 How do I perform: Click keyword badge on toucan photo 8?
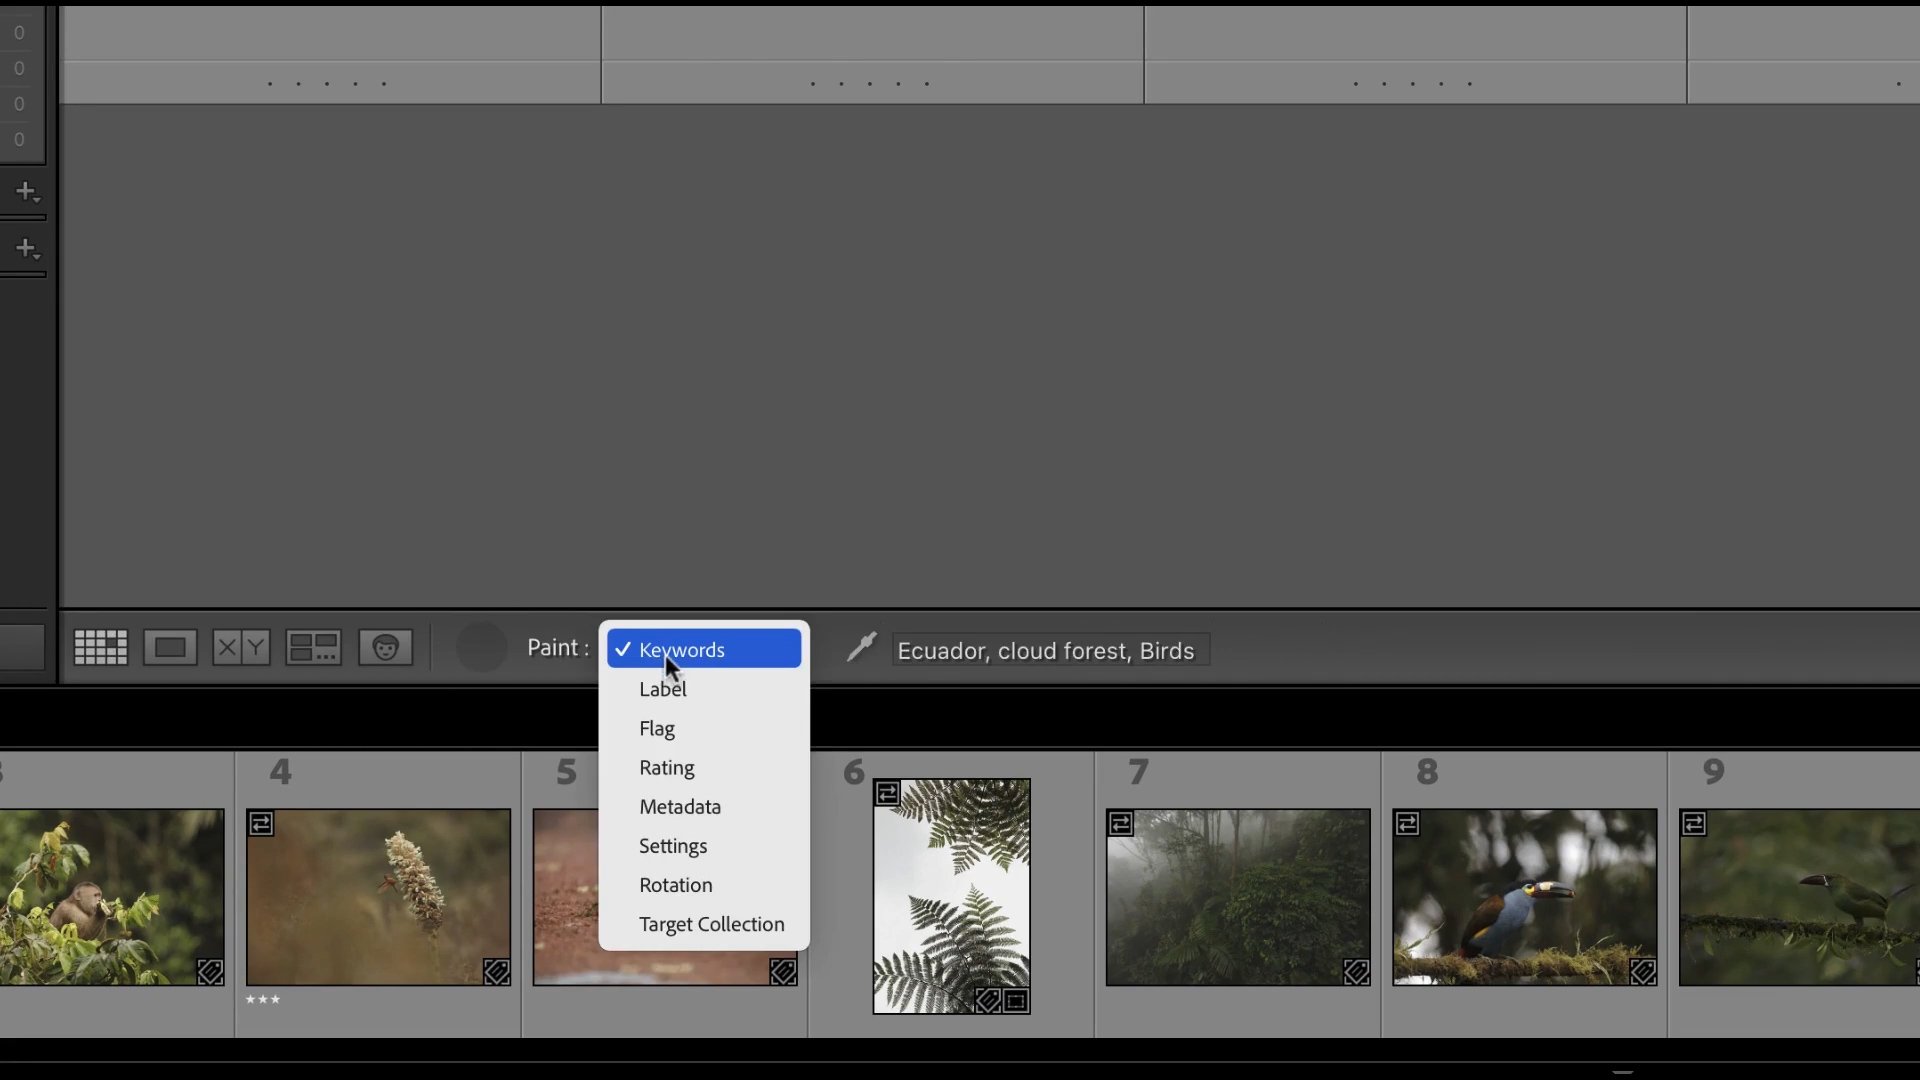tap(1643, 972)
